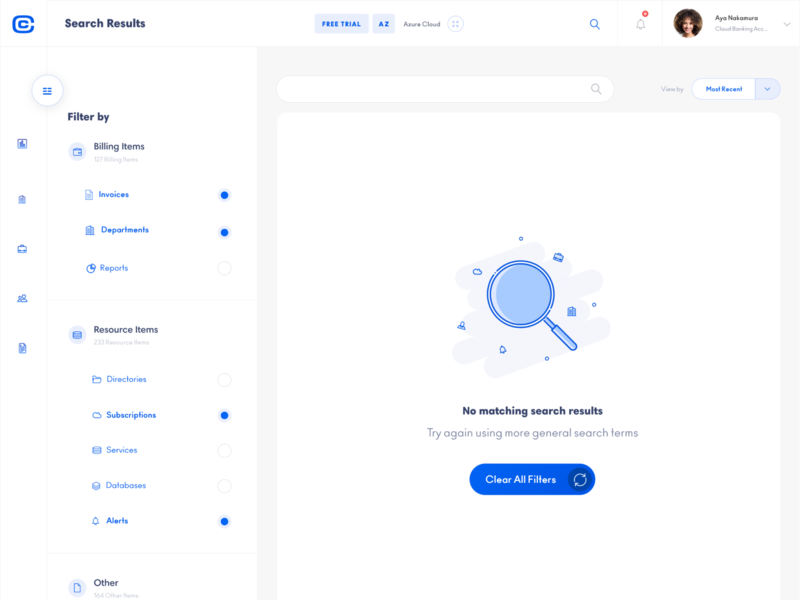800x600 pixels.
Task: Click the refresh icon in Clear All Filters
Action: (580, 480)
